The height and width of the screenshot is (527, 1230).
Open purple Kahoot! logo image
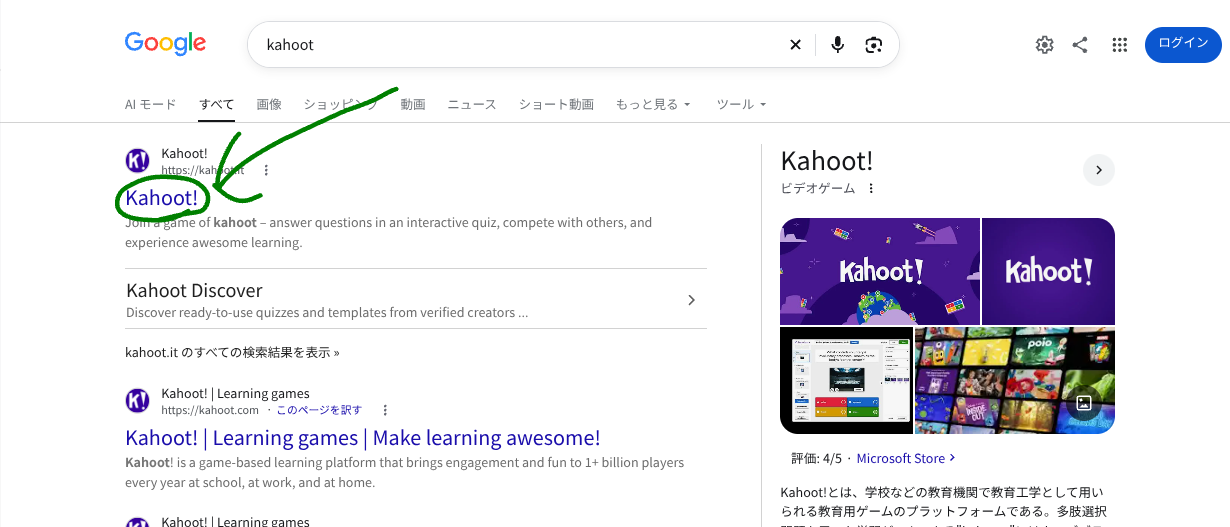coord(1048,271)
